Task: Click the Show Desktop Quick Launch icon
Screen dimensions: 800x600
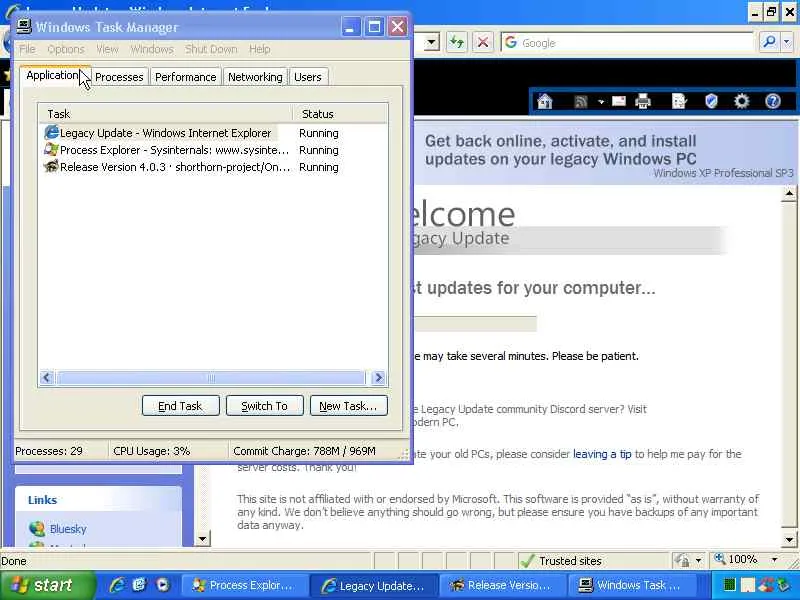Action: click(139, 585)
